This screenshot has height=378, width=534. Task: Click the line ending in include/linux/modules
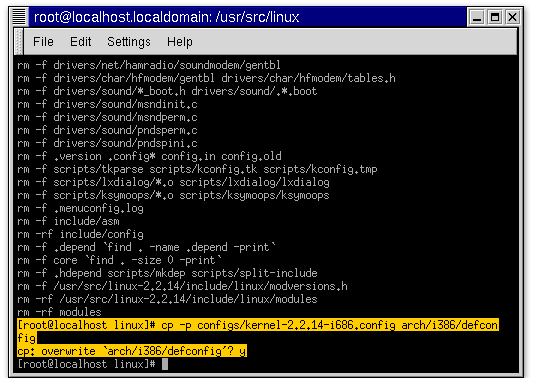[x=167, y=299]
